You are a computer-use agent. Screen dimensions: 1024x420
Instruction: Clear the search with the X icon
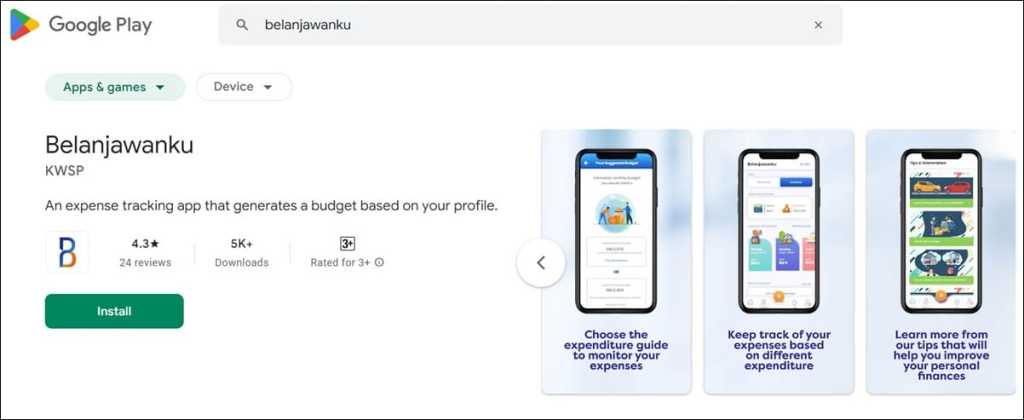[818, 25]
